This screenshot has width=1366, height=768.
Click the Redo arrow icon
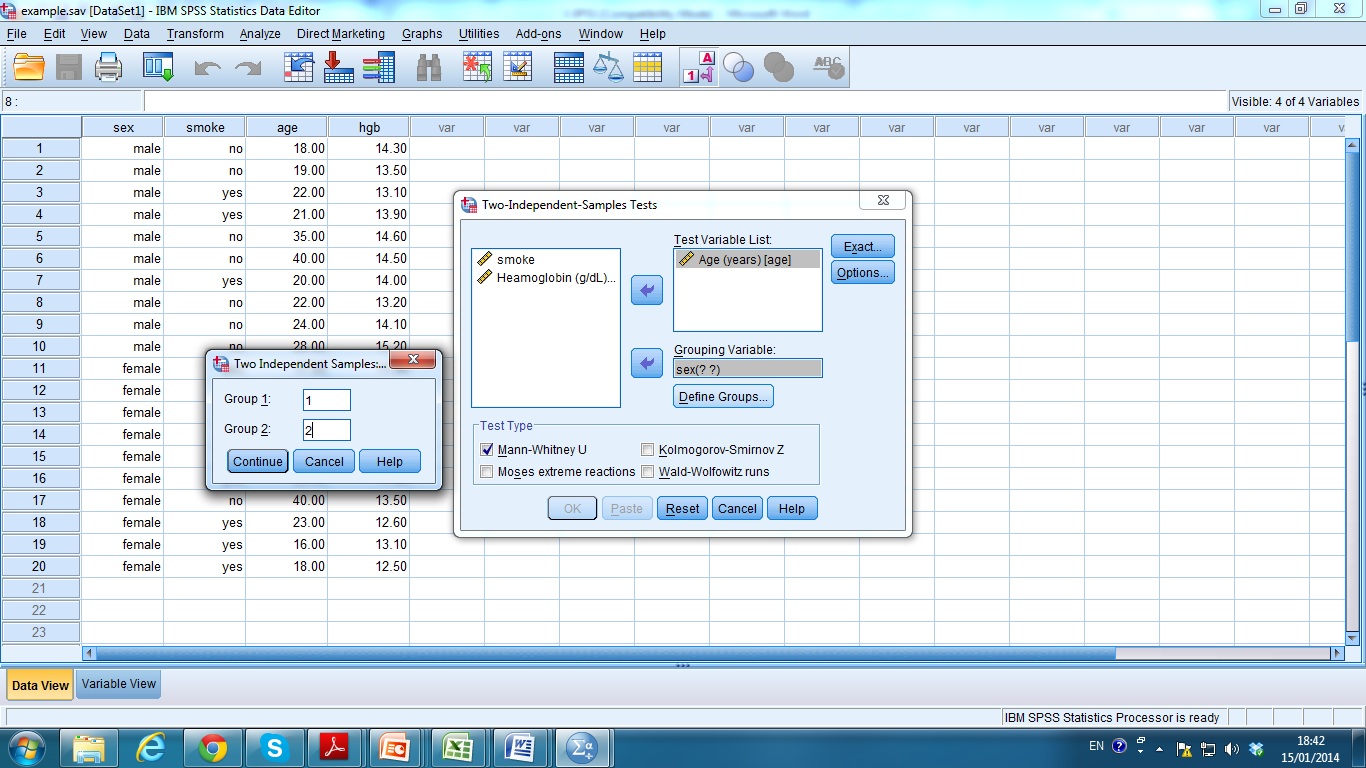click(x=247, y=67)
